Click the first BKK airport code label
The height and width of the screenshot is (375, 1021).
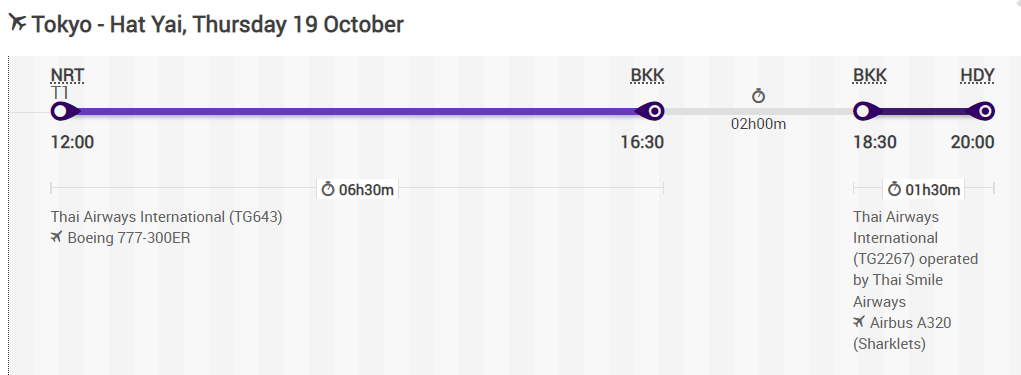coord(647,76)
